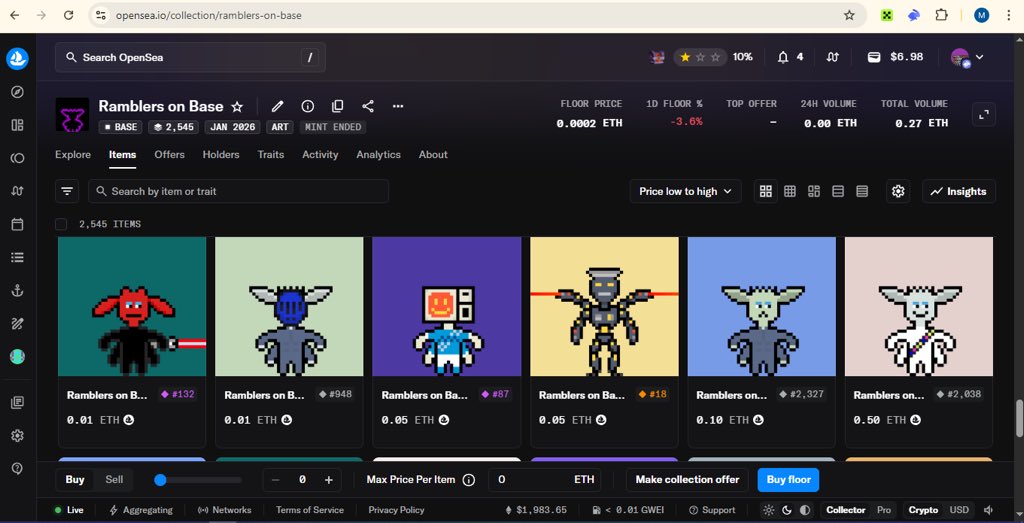Image resolution: width=1024 pixels, height=523 pixels.
Task: Open the Explore tab
Action: [x=73, y=155]
